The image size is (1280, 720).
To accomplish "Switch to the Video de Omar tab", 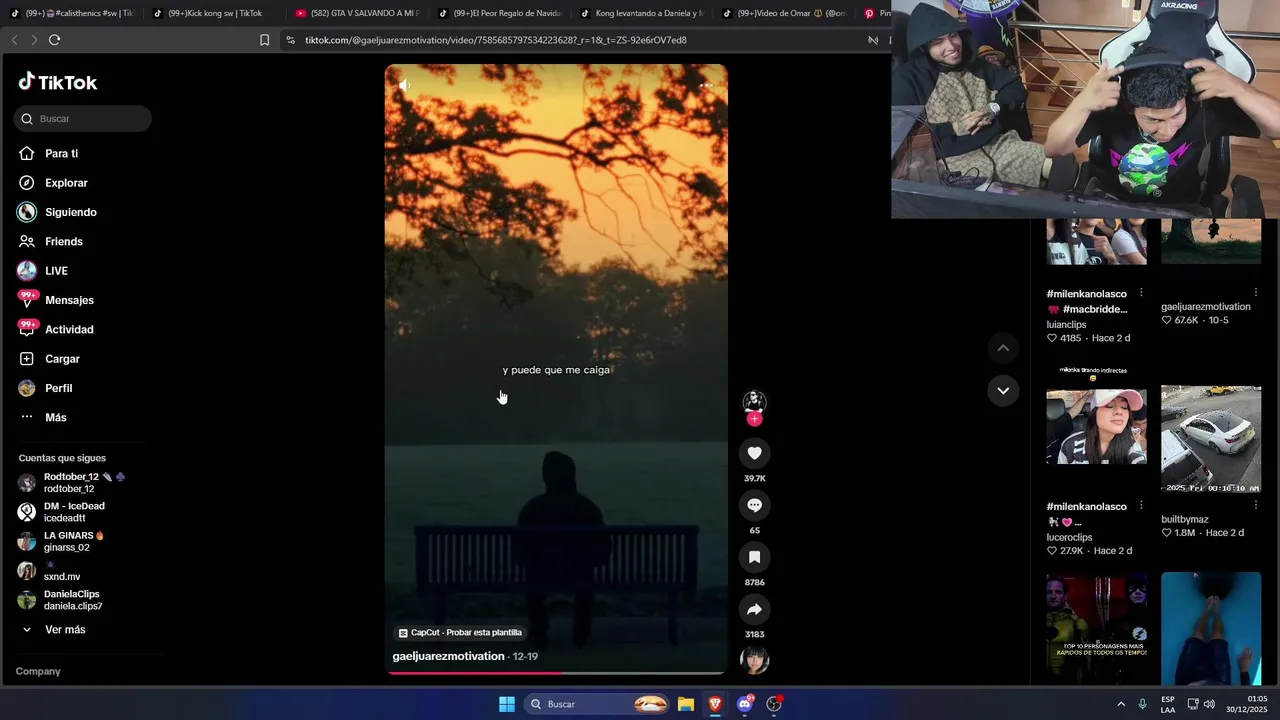I will coord(785,13).
